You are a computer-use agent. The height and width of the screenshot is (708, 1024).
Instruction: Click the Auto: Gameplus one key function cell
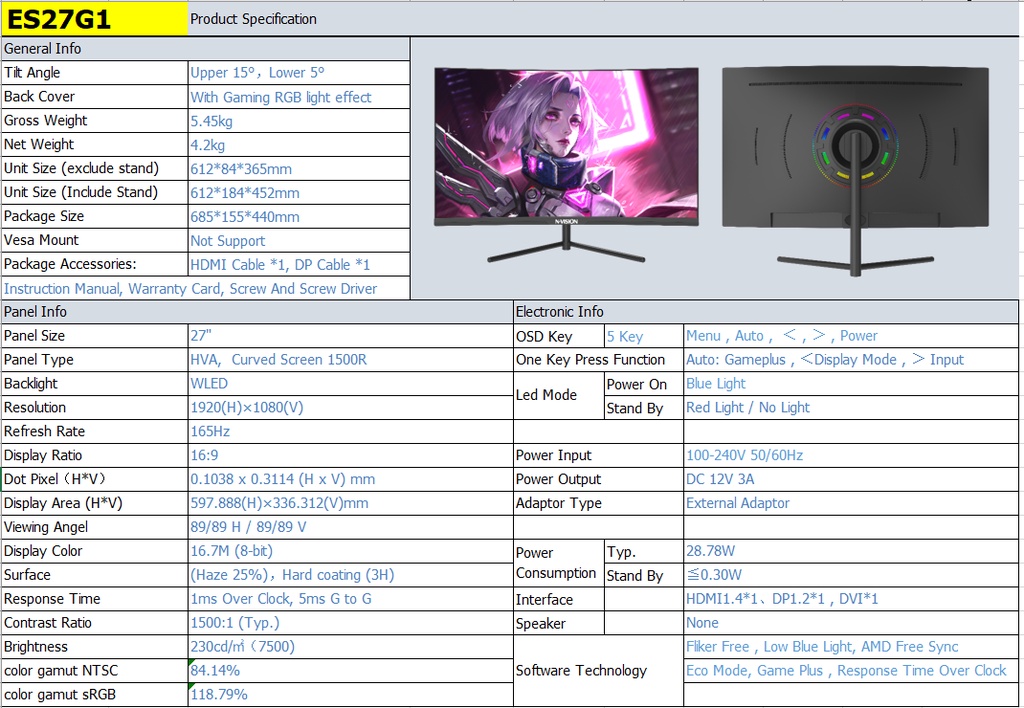coord(852,360)
